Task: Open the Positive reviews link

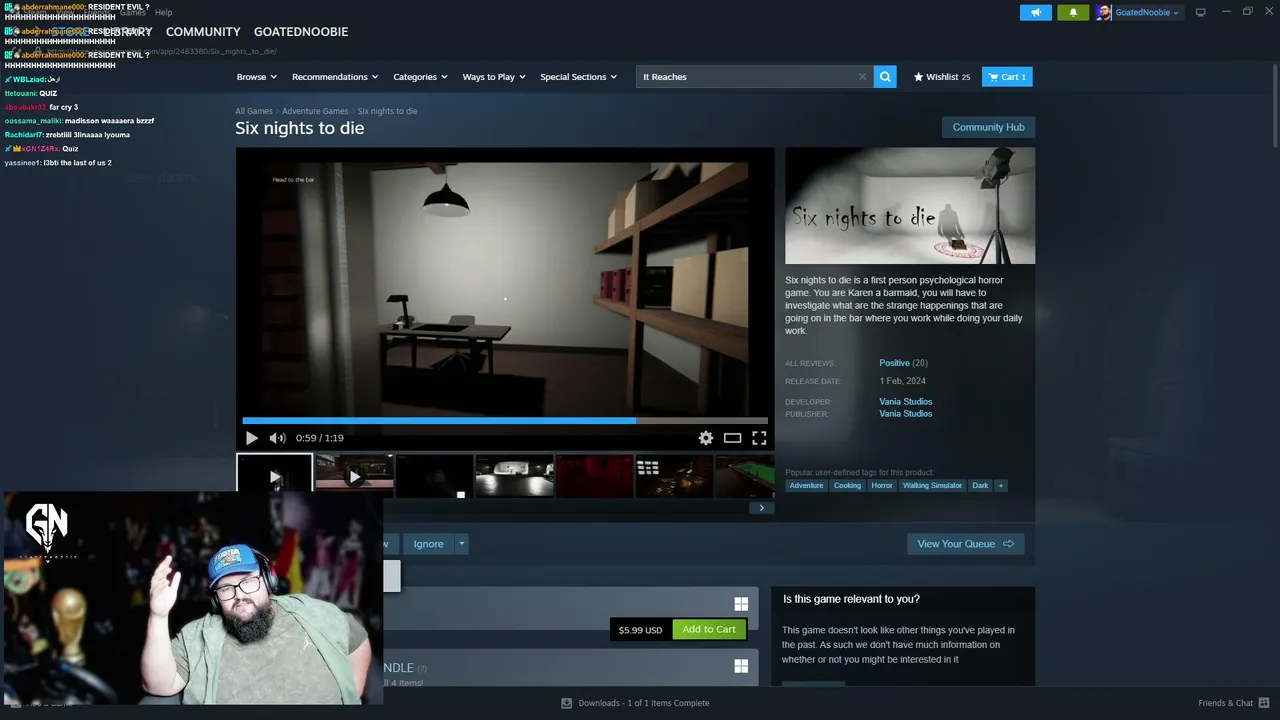Action: tap(894, 363)
